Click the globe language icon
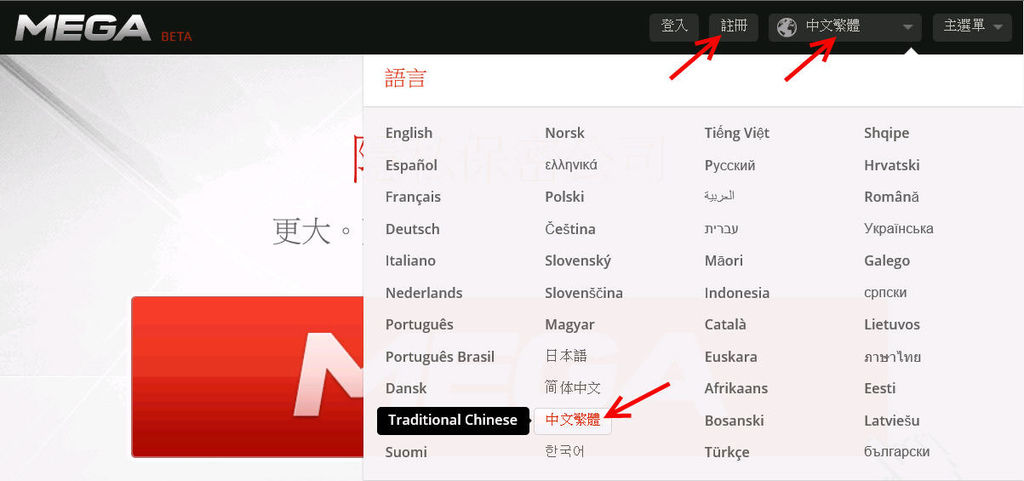 pyautogui.click(x=786, y=27)
